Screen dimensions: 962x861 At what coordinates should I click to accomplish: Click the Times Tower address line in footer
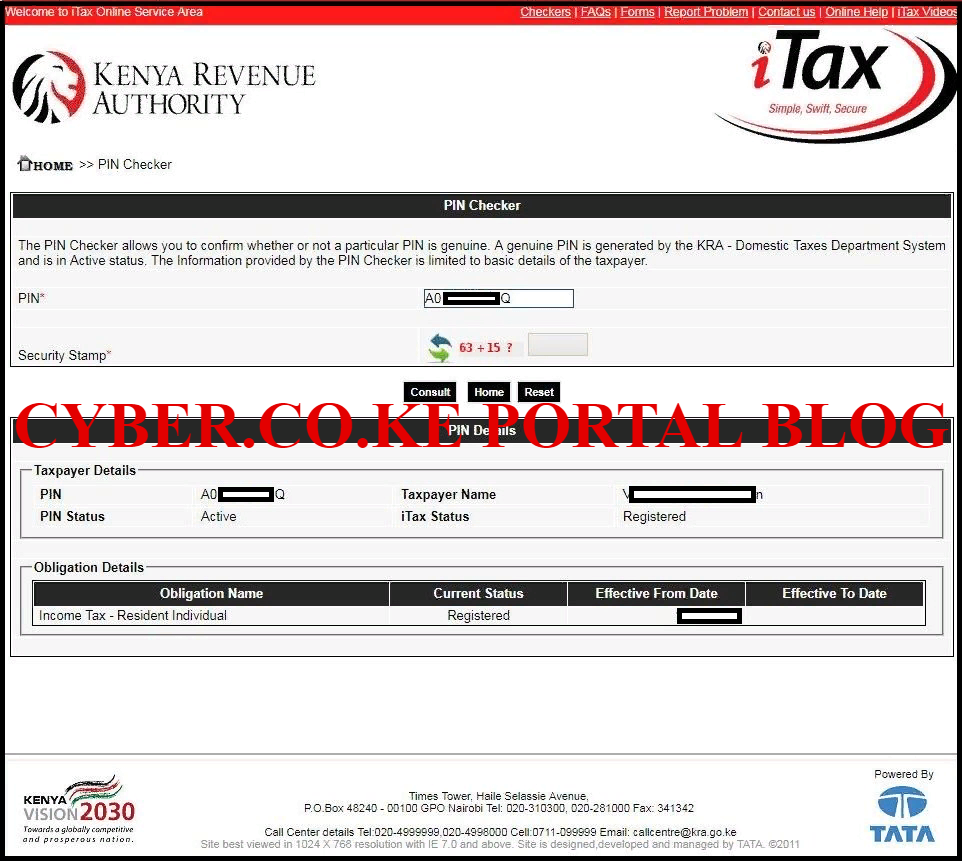498,796
